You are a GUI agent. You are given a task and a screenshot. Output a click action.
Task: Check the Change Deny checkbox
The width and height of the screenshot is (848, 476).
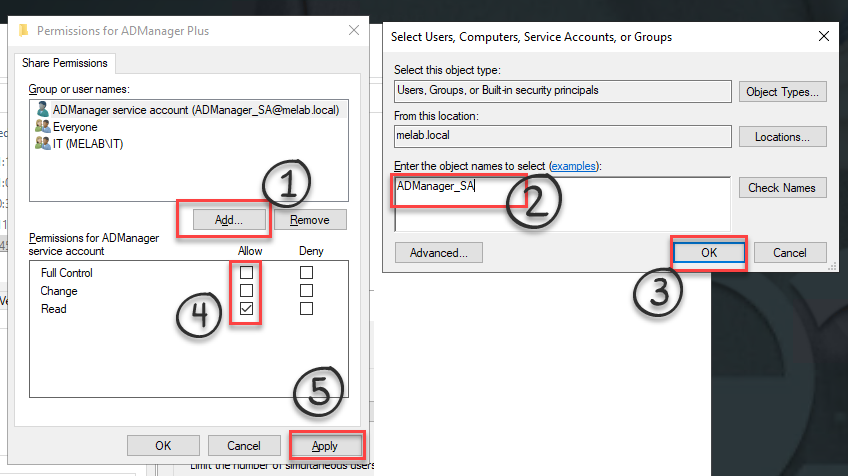(306, 291)
